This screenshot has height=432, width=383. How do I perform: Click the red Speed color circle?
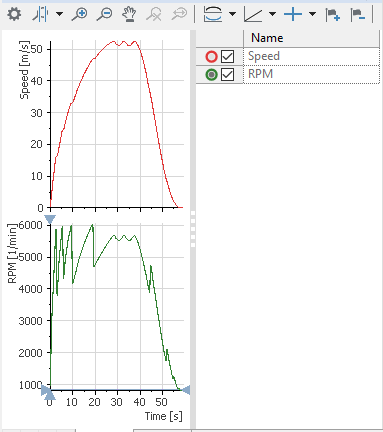[x=211, y=56]
